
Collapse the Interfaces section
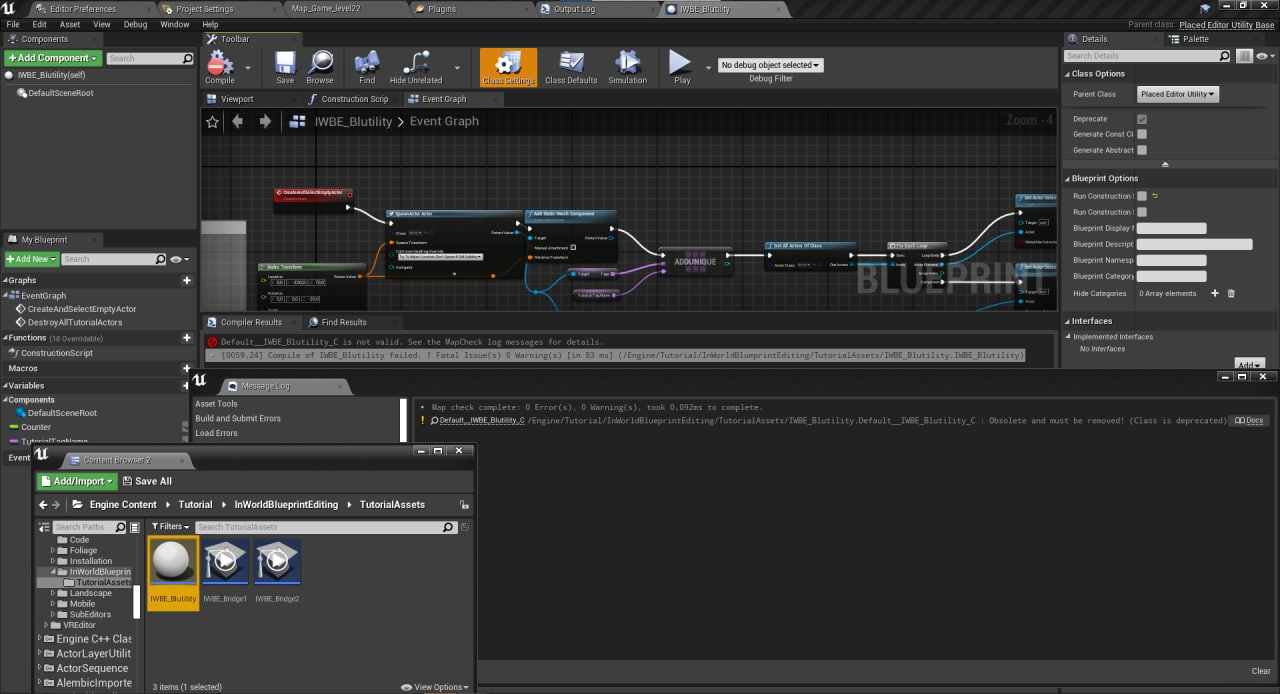(1067, 321)
